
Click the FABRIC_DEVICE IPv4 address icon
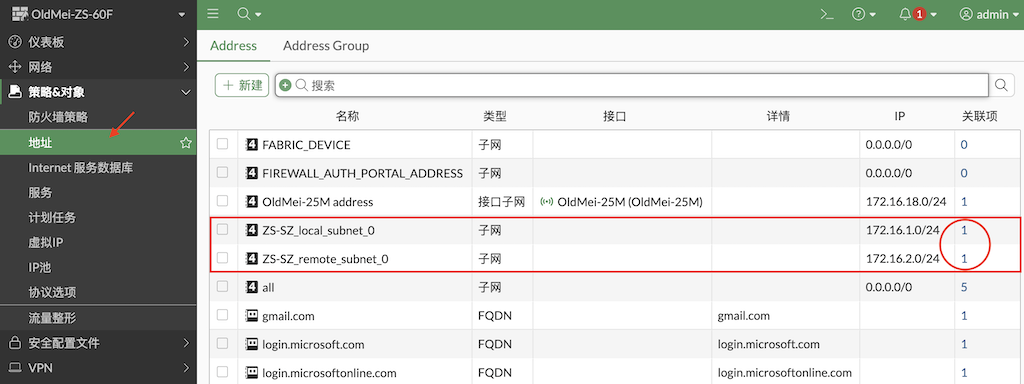point(251,144)
